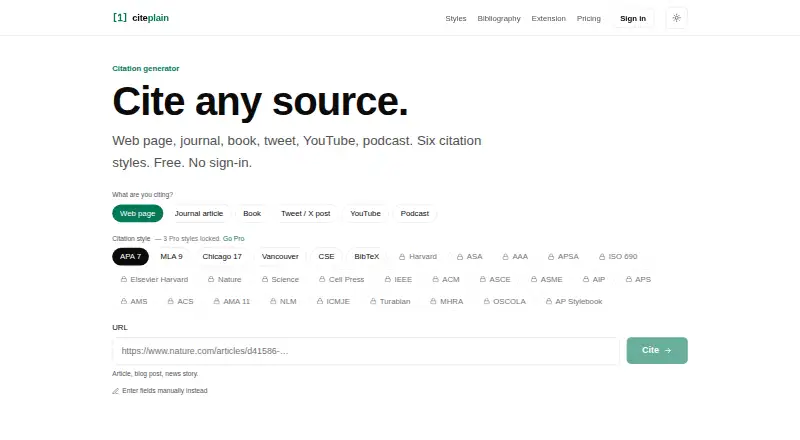Image resolution: width=800 pixels, height=440 pixels.
Task: Select YouTube source type
Action: click(x=365, y=213)
